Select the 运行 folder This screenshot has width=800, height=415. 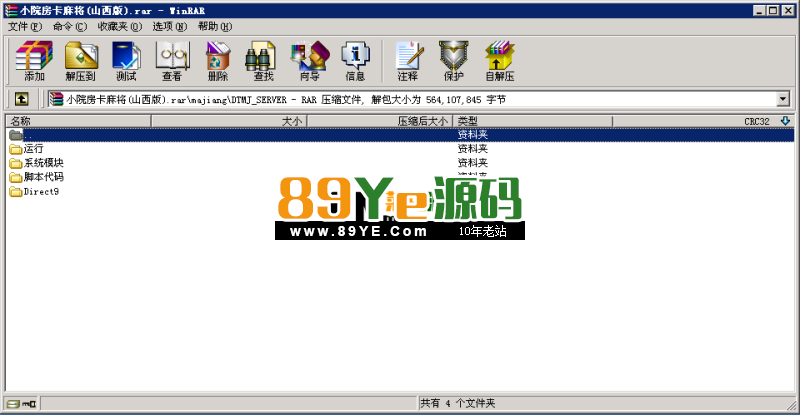tap(27, 149)
